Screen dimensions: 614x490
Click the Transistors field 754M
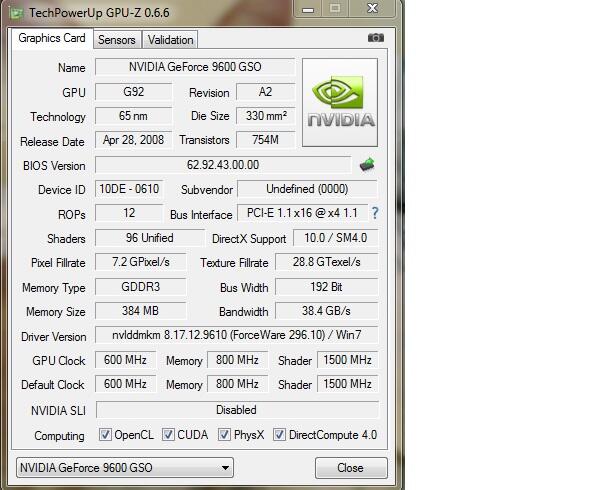[265, 140]
